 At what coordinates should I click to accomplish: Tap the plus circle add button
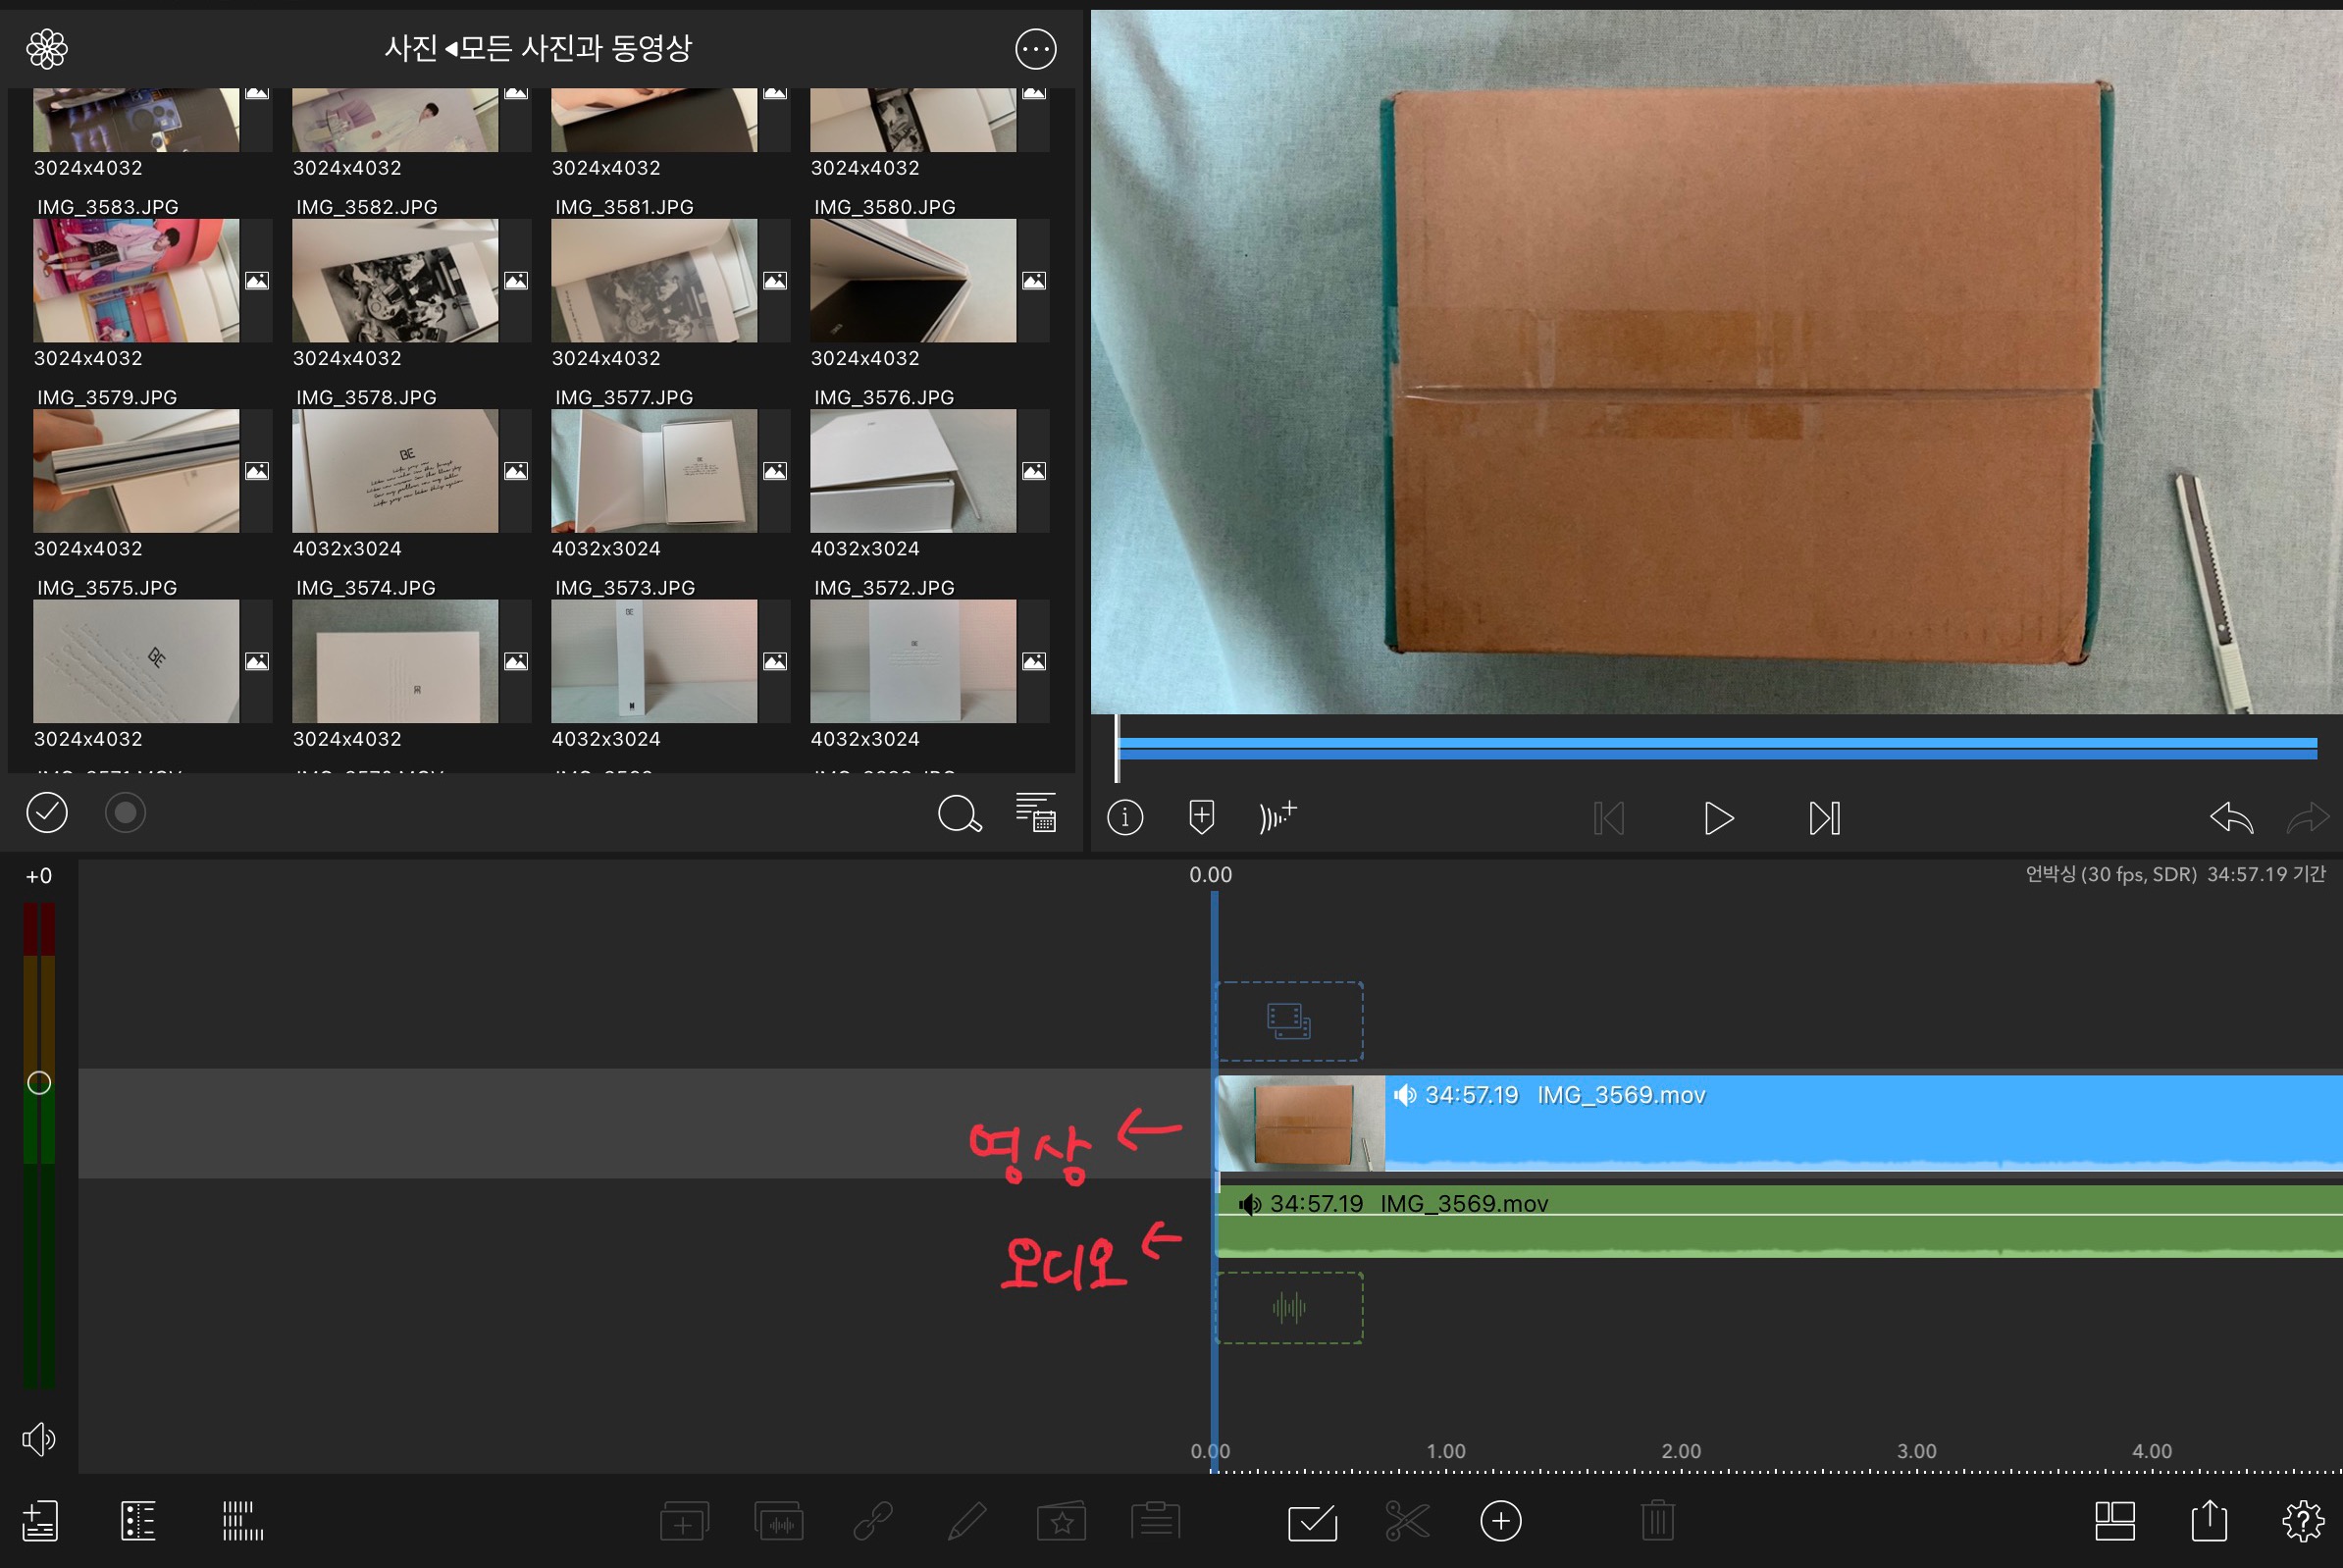[1500, 1521]
